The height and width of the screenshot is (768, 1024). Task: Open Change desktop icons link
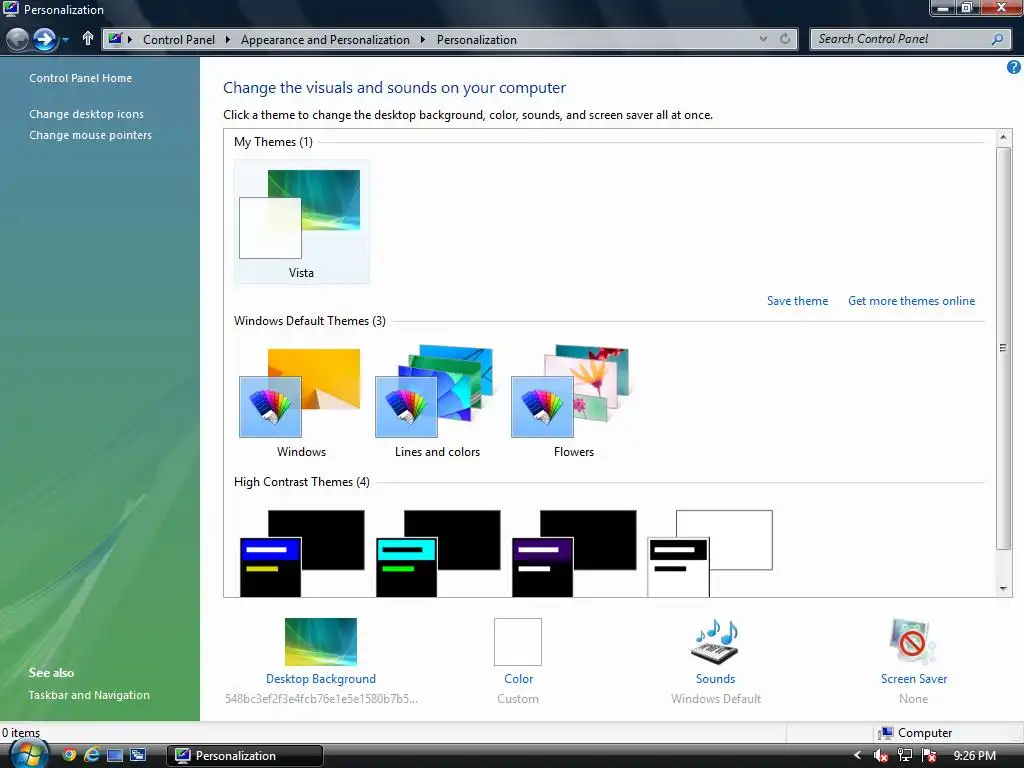point(86,114)
